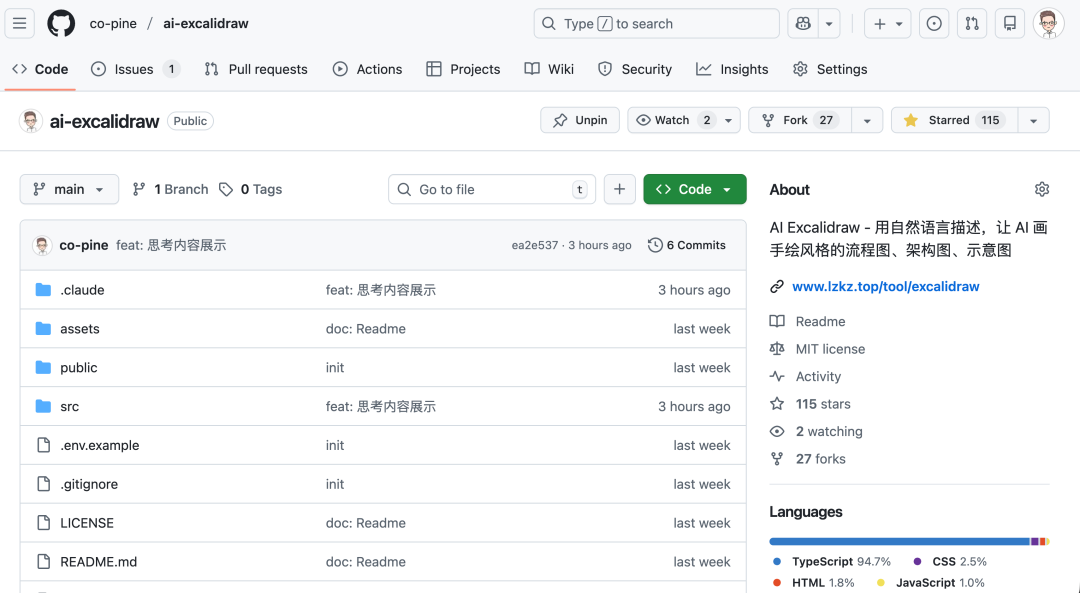Screen dimensions: 1080x593
Task: Open the Watch notifications dropdown
Action: tap(683, 120)
